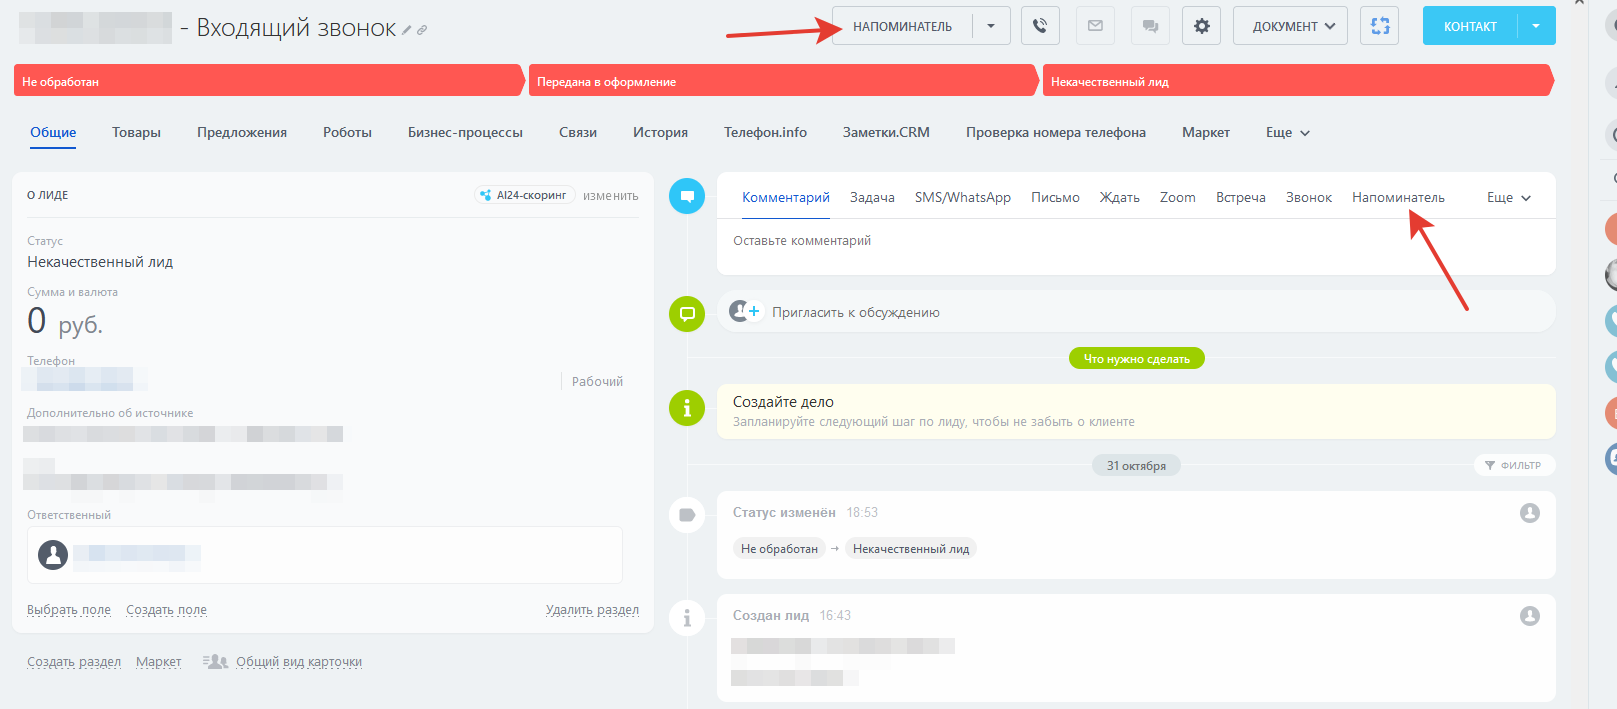Click изменить in О ЛИДЕ section
Viewport: 1617px width, 709px height.
[610, 196]
